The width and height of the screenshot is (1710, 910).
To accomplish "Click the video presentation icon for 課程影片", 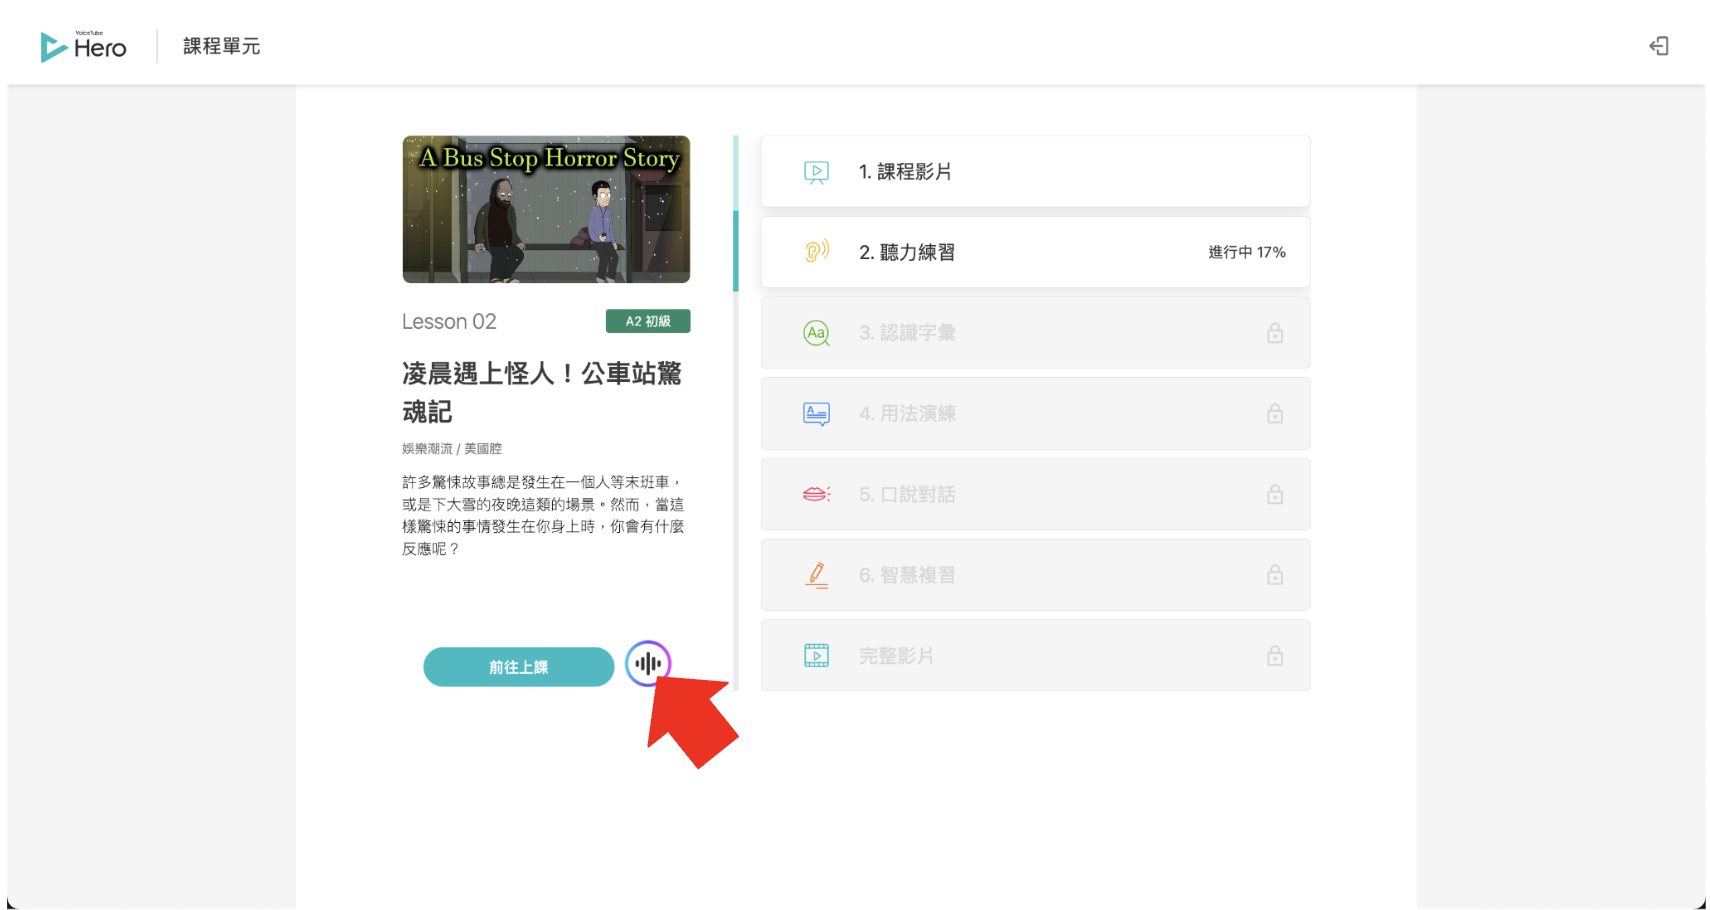I will click(x=816, y=172).
